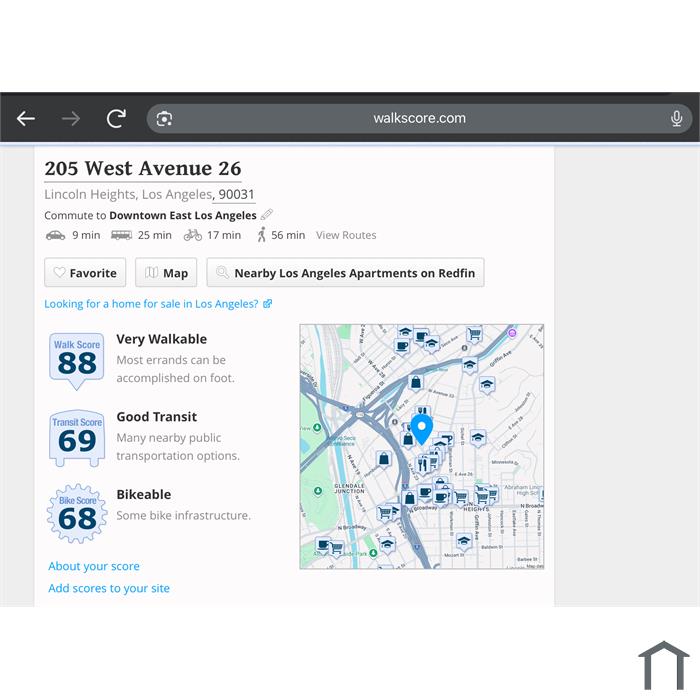Click the blue location pin on map
This screenshot has height=700, width=700.
point(422,428)
